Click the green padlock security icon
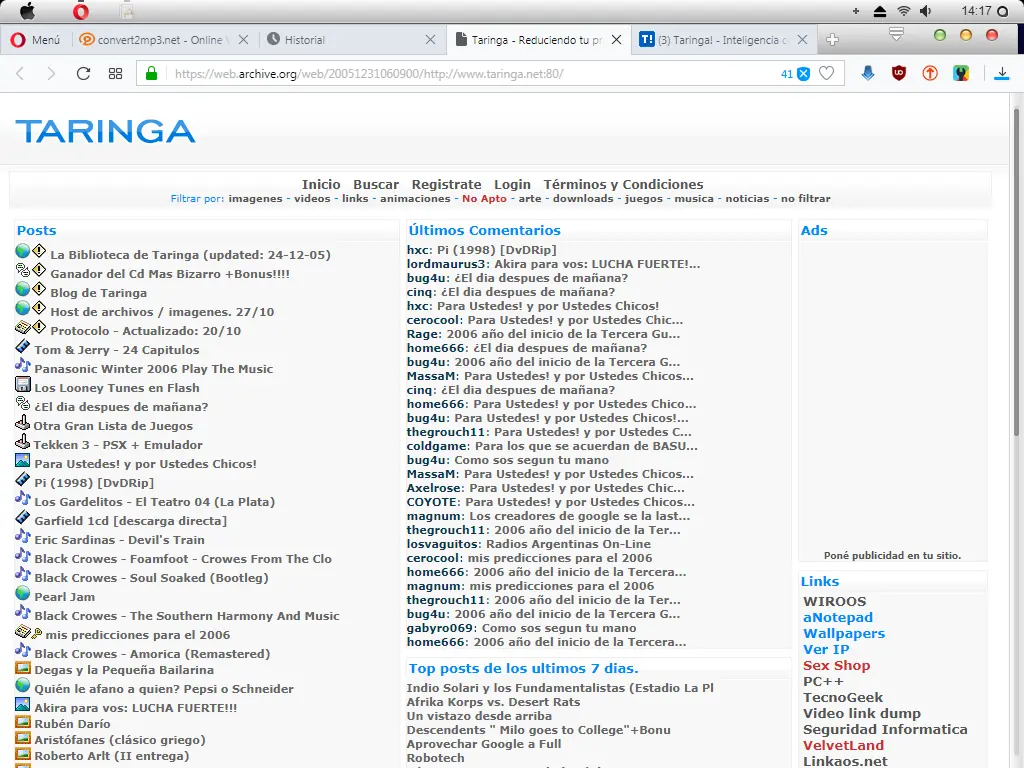Image resolution: width=1024 pixels, height=768 pixels. coord(152,74)
